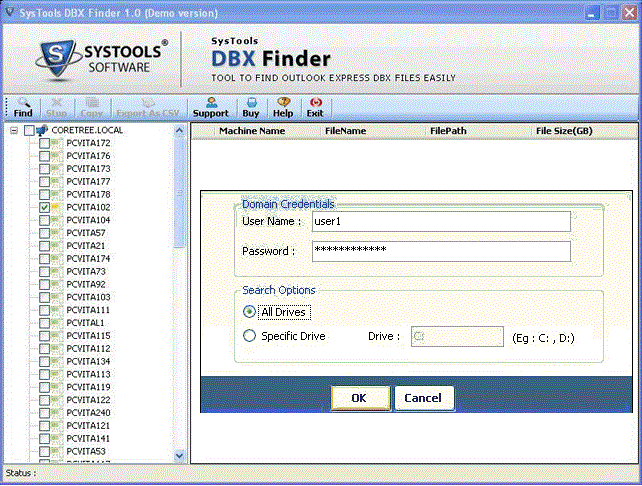Uncheck the PCVITA102 checkbox
Screen dimensions: 642x486
[44, 208]
